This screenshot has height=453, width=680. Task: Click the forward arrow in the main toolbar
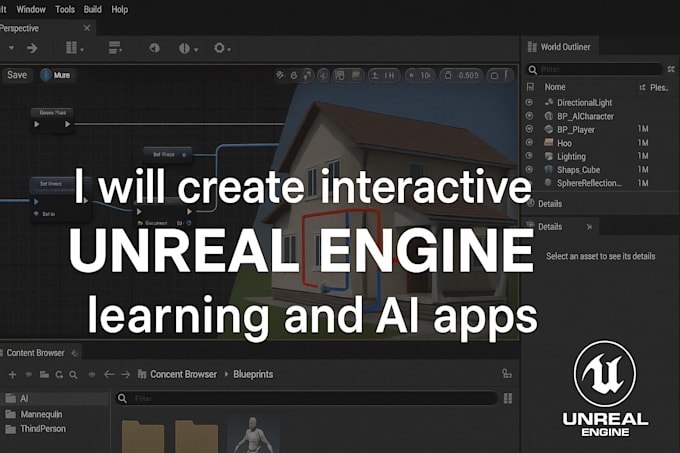click(x=32, y=48)
